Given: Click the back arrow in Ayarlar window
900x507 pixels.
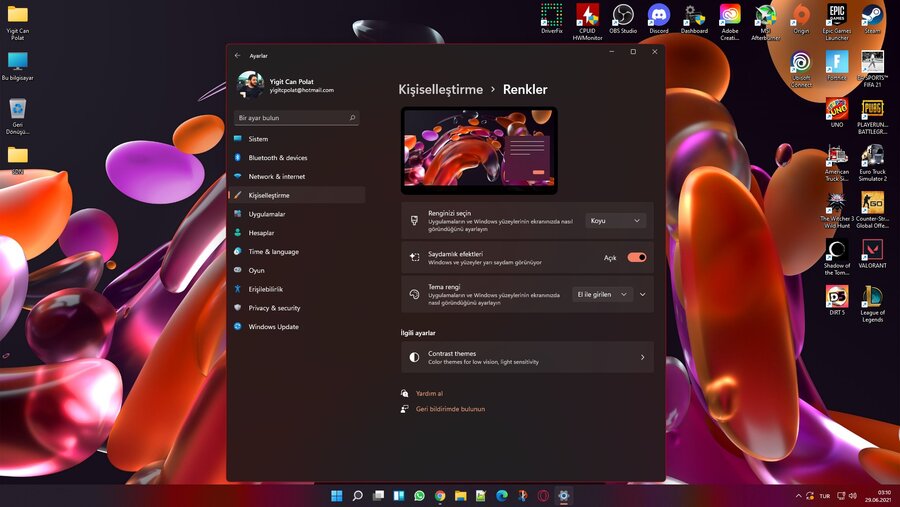Looking at the screenshot, I should coord(237,56).
